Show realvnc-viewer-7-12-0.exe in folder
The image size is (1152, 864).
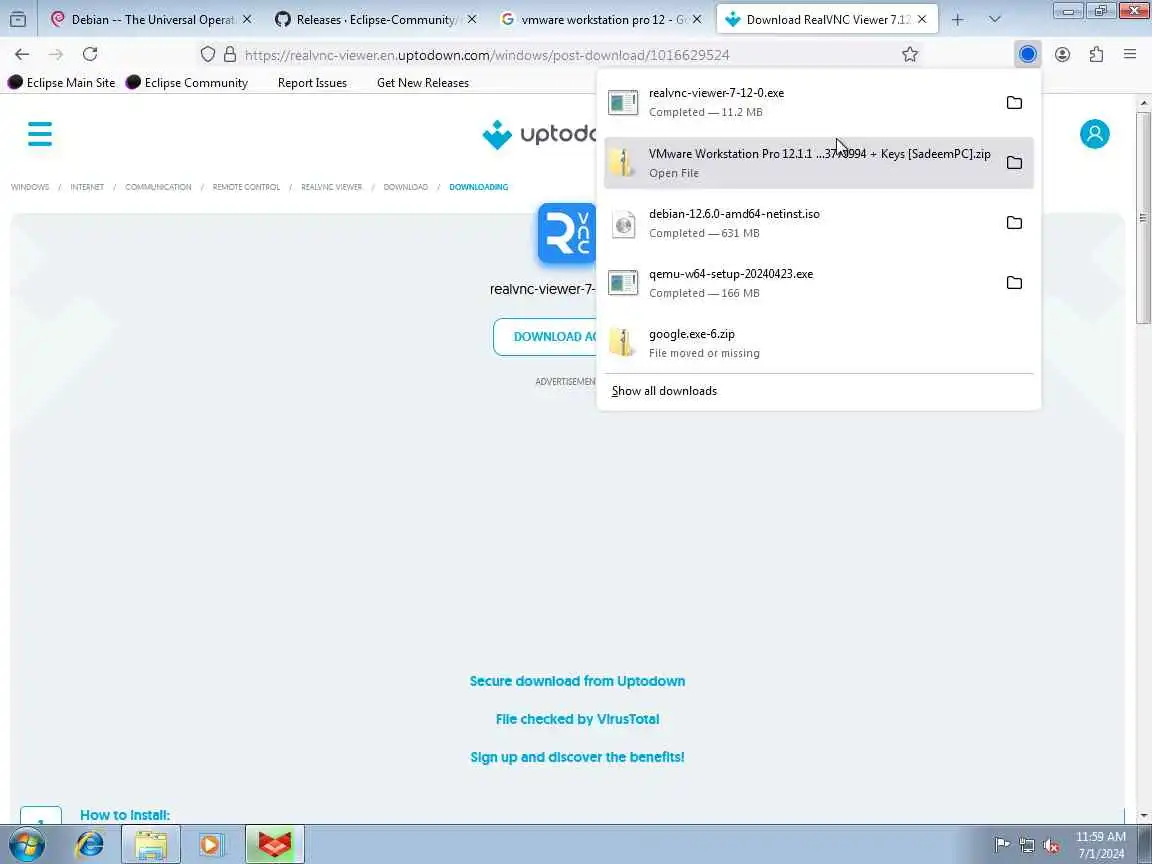coord(1014,103)
